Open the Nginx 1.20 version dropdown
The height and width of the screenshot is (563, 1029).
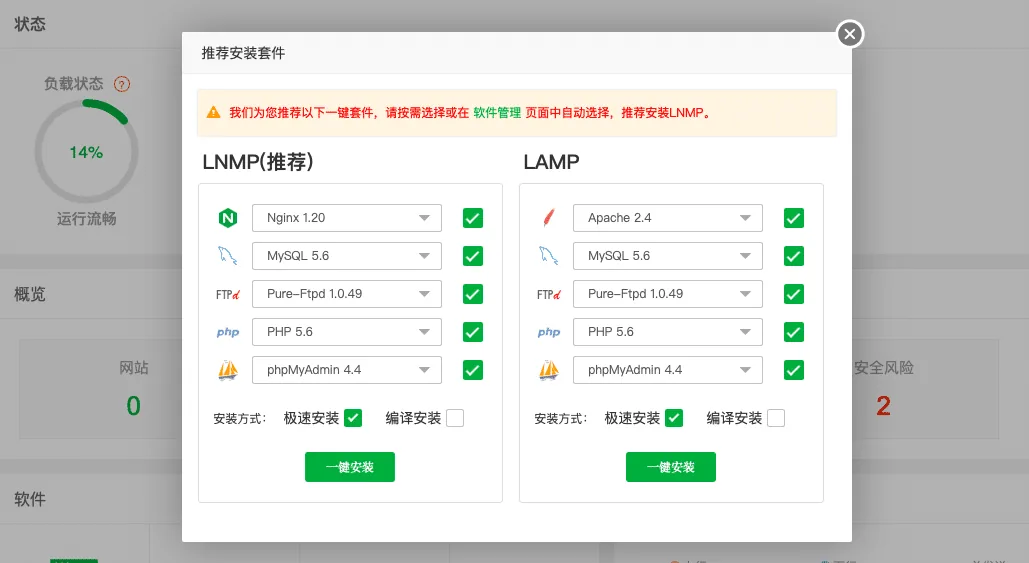click(346, 218)
